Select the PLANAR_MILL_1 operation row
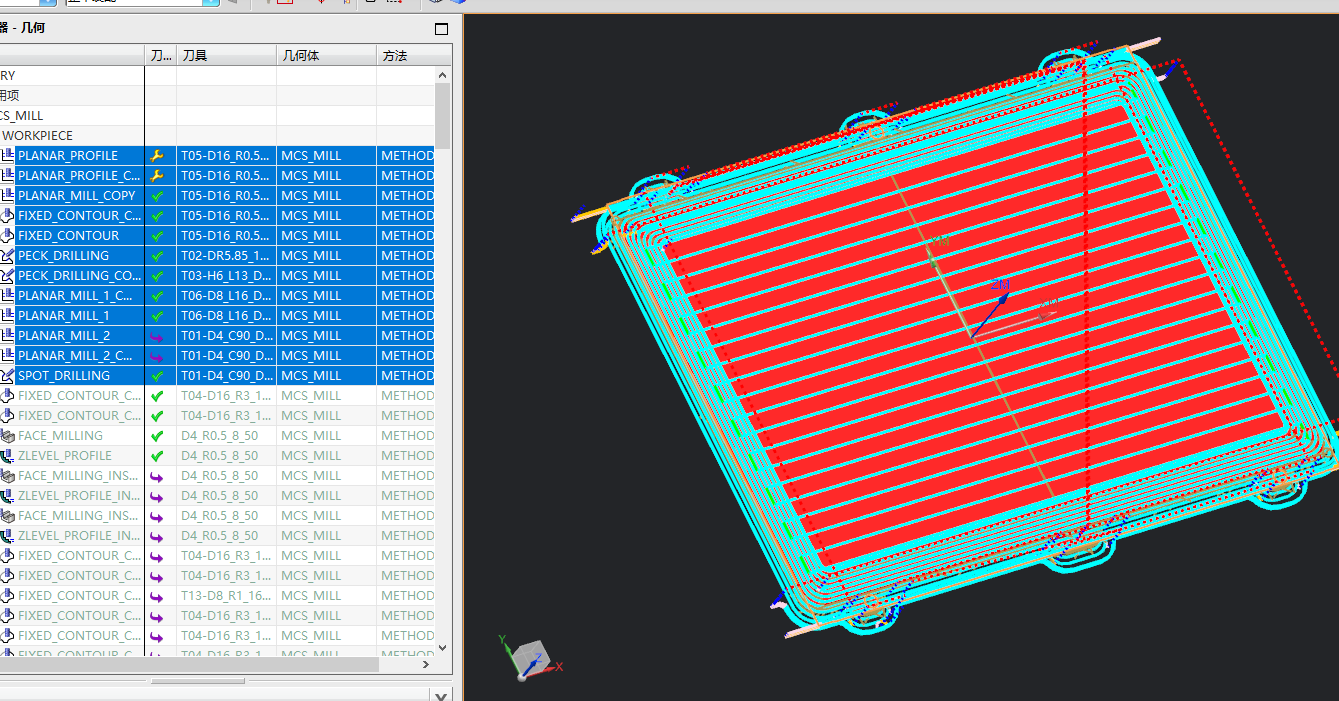 pyautogui.click(x=64, y=316)
